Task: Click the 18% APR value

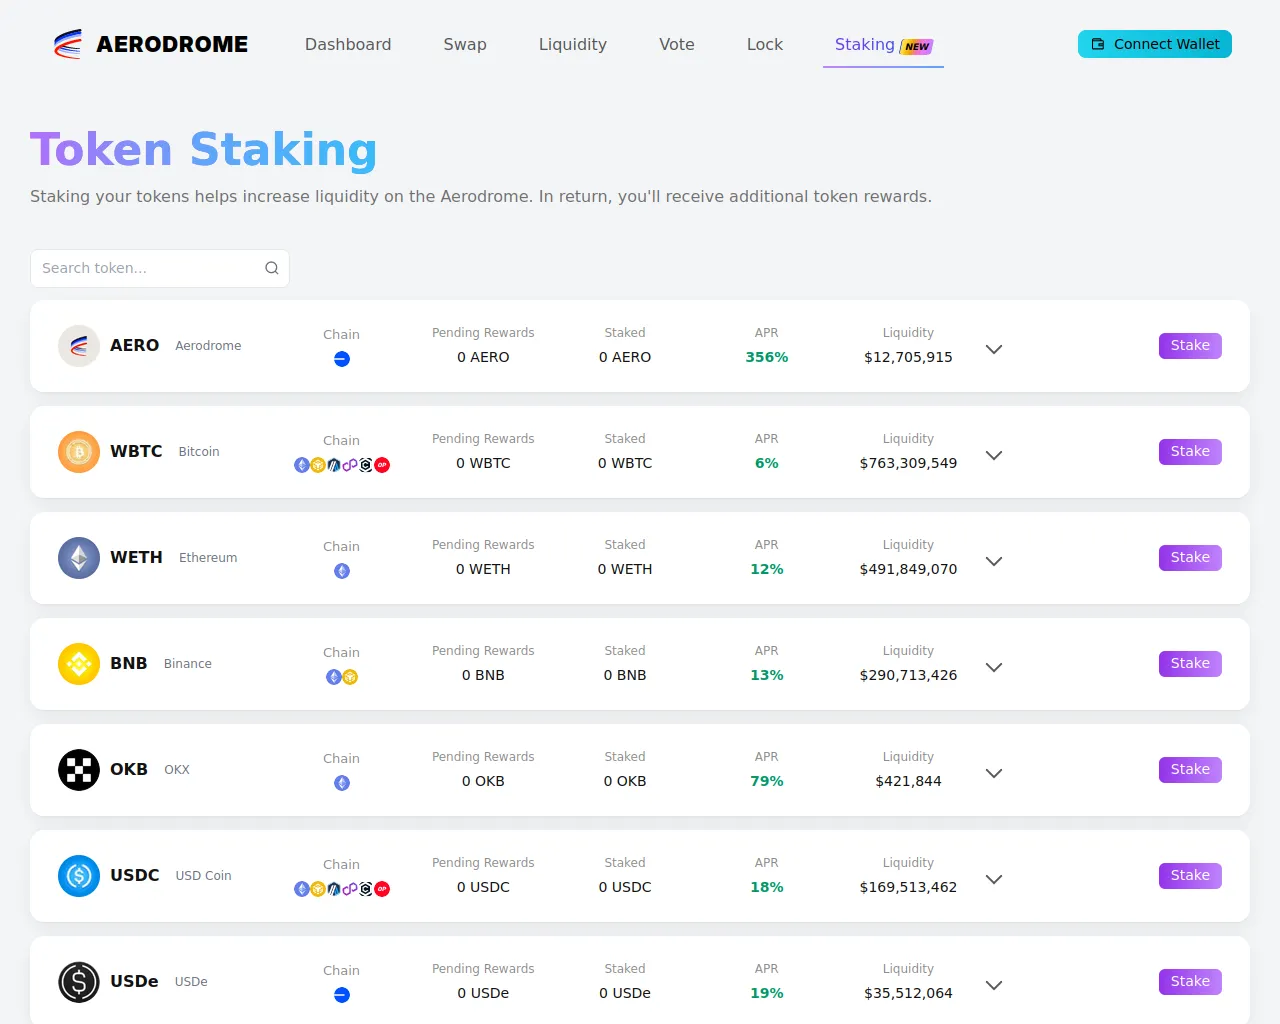Action: [767, 887]
